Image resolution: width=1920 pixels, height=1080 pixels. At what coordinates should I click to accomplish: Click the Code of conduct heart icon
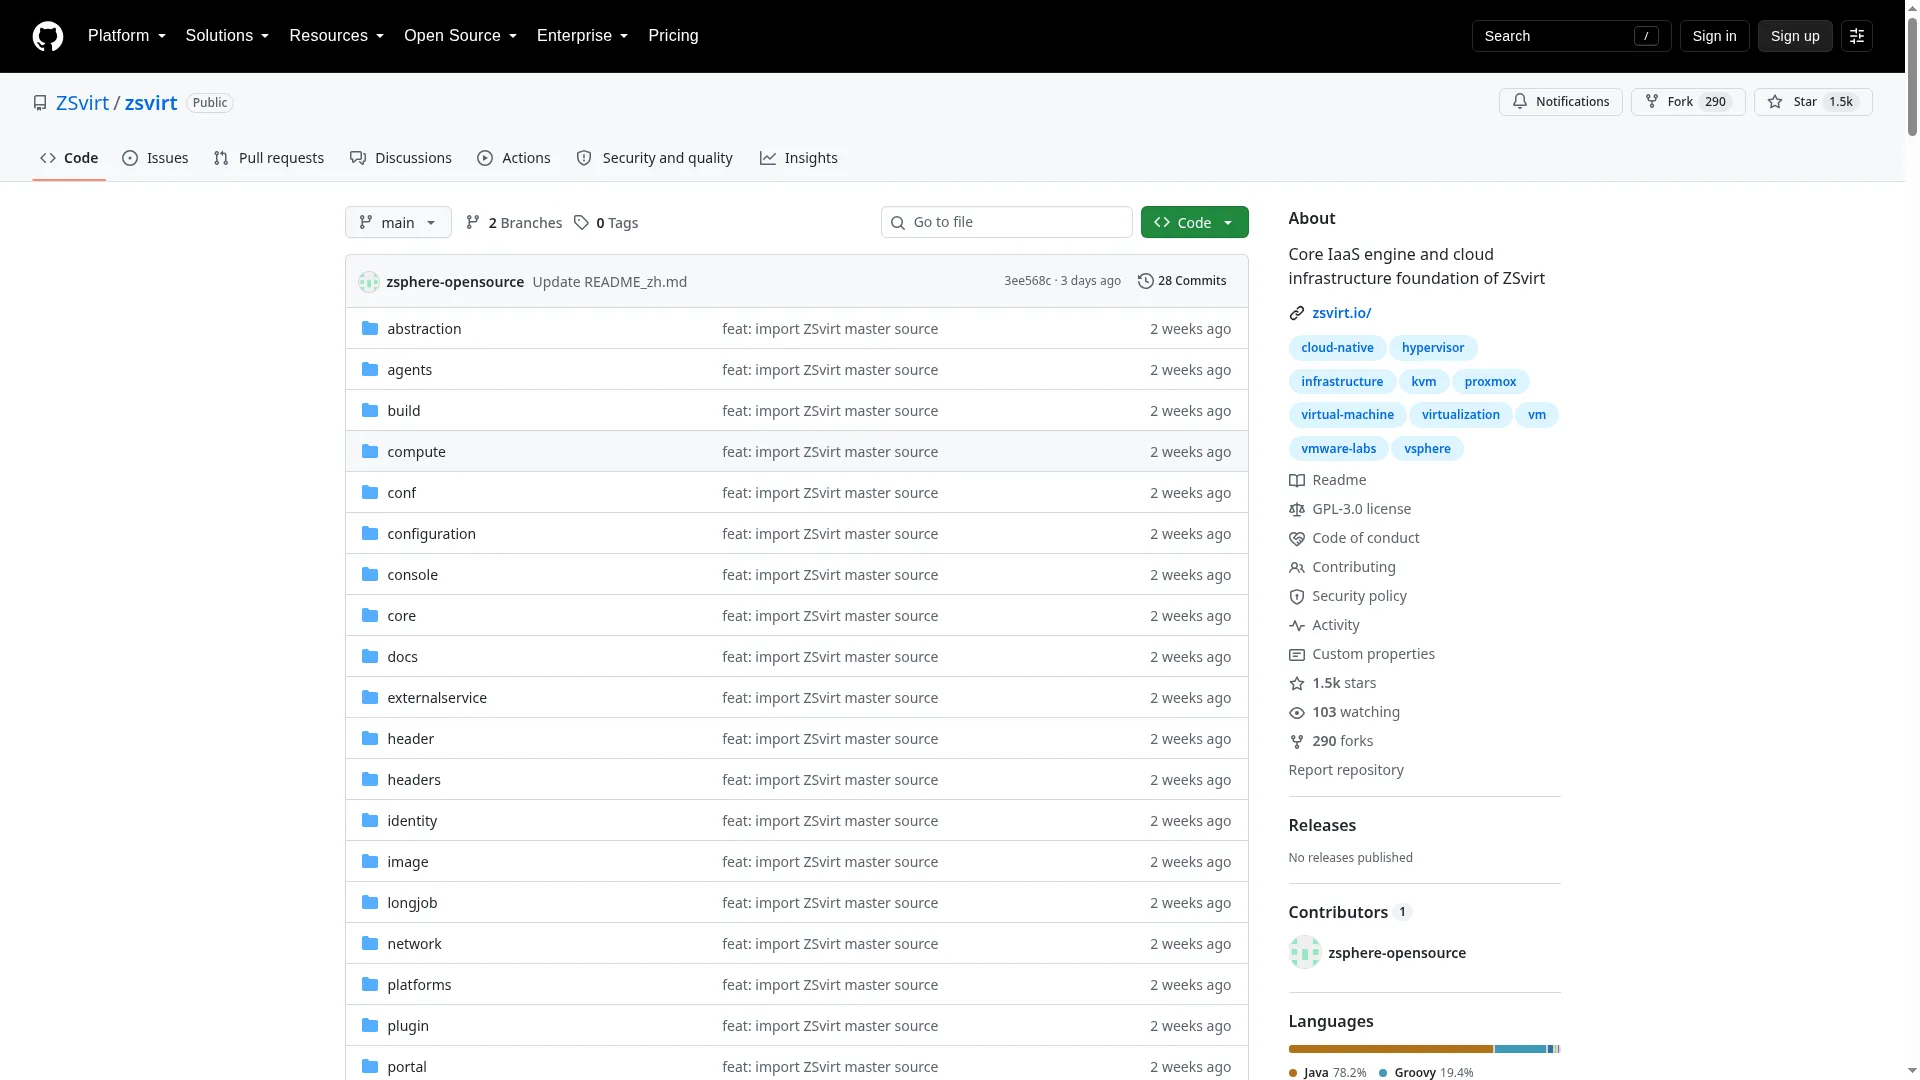tap(1297, 538)
